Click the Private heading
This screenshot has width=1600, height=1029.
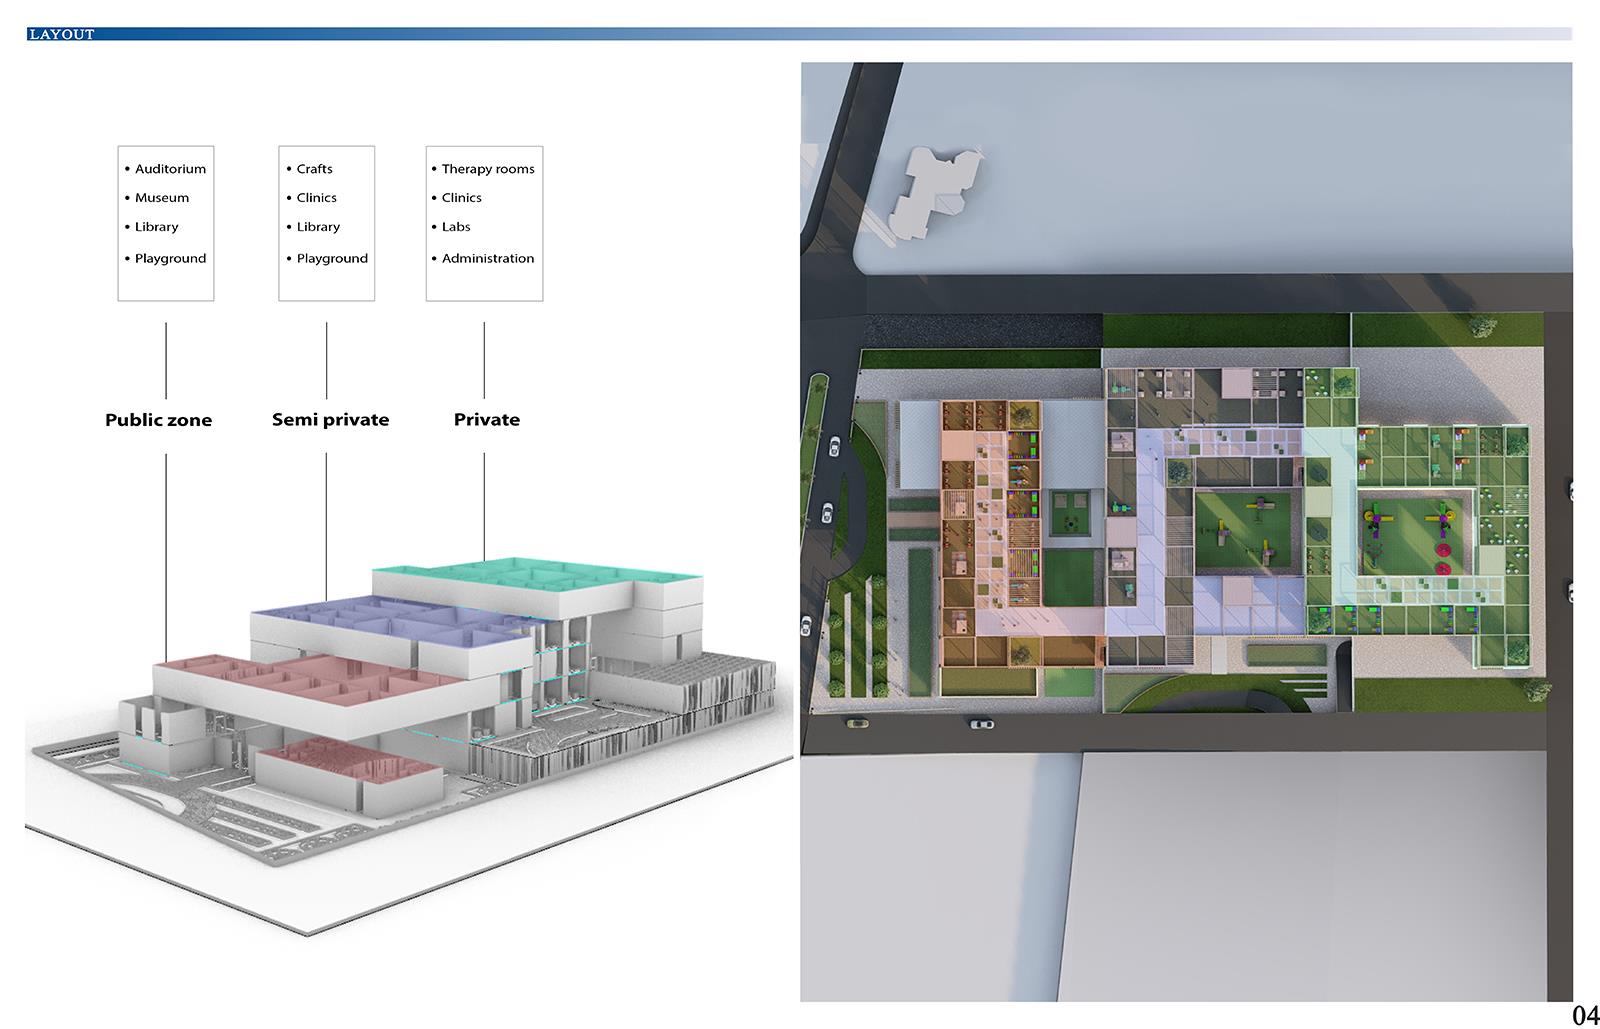coord(487,420)
